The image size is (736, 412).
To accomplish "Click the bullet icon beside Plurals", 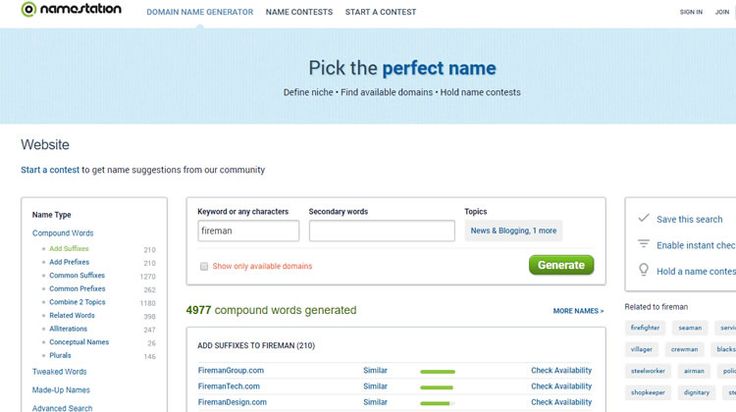I will point(43,356).
